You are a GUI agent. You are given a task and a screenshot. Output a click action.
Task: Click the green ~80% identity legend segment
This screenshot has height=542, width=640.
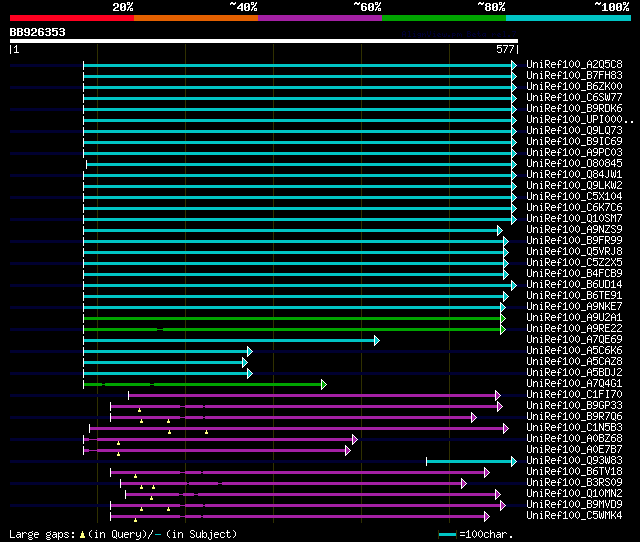[444, 18]
